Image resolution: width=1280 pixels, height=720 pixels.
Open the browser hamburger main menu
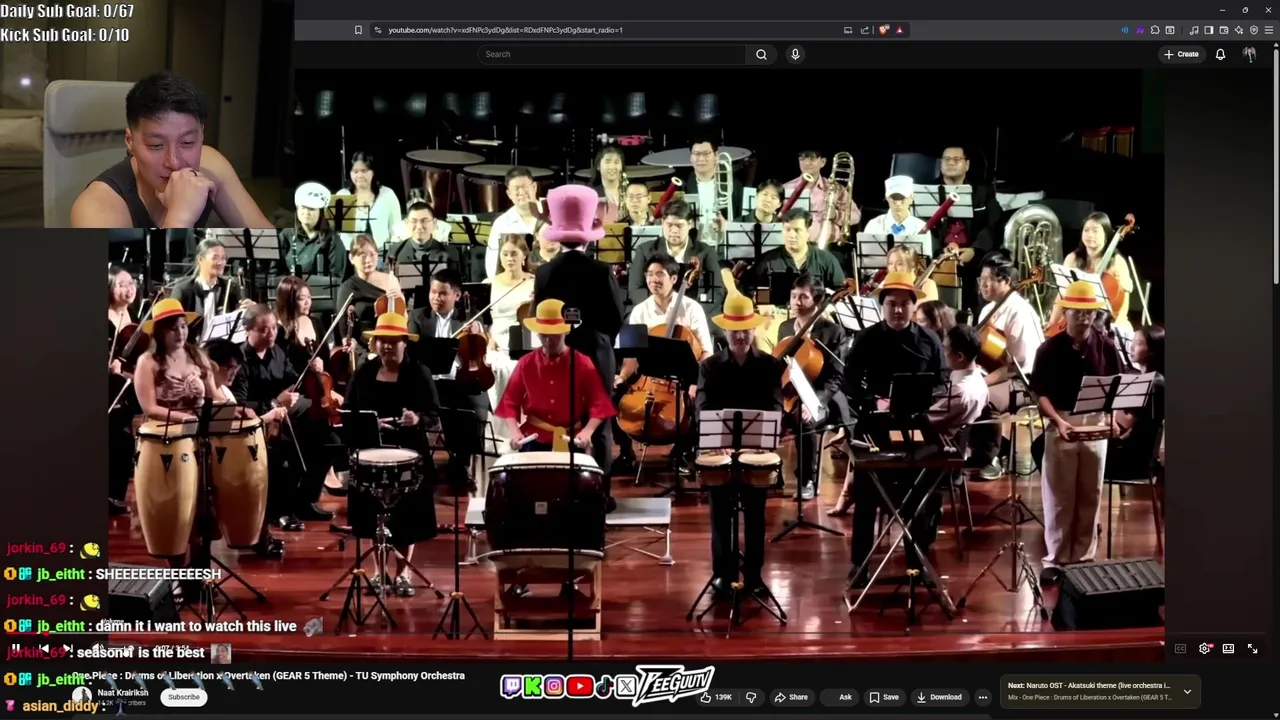[1269, 30]
